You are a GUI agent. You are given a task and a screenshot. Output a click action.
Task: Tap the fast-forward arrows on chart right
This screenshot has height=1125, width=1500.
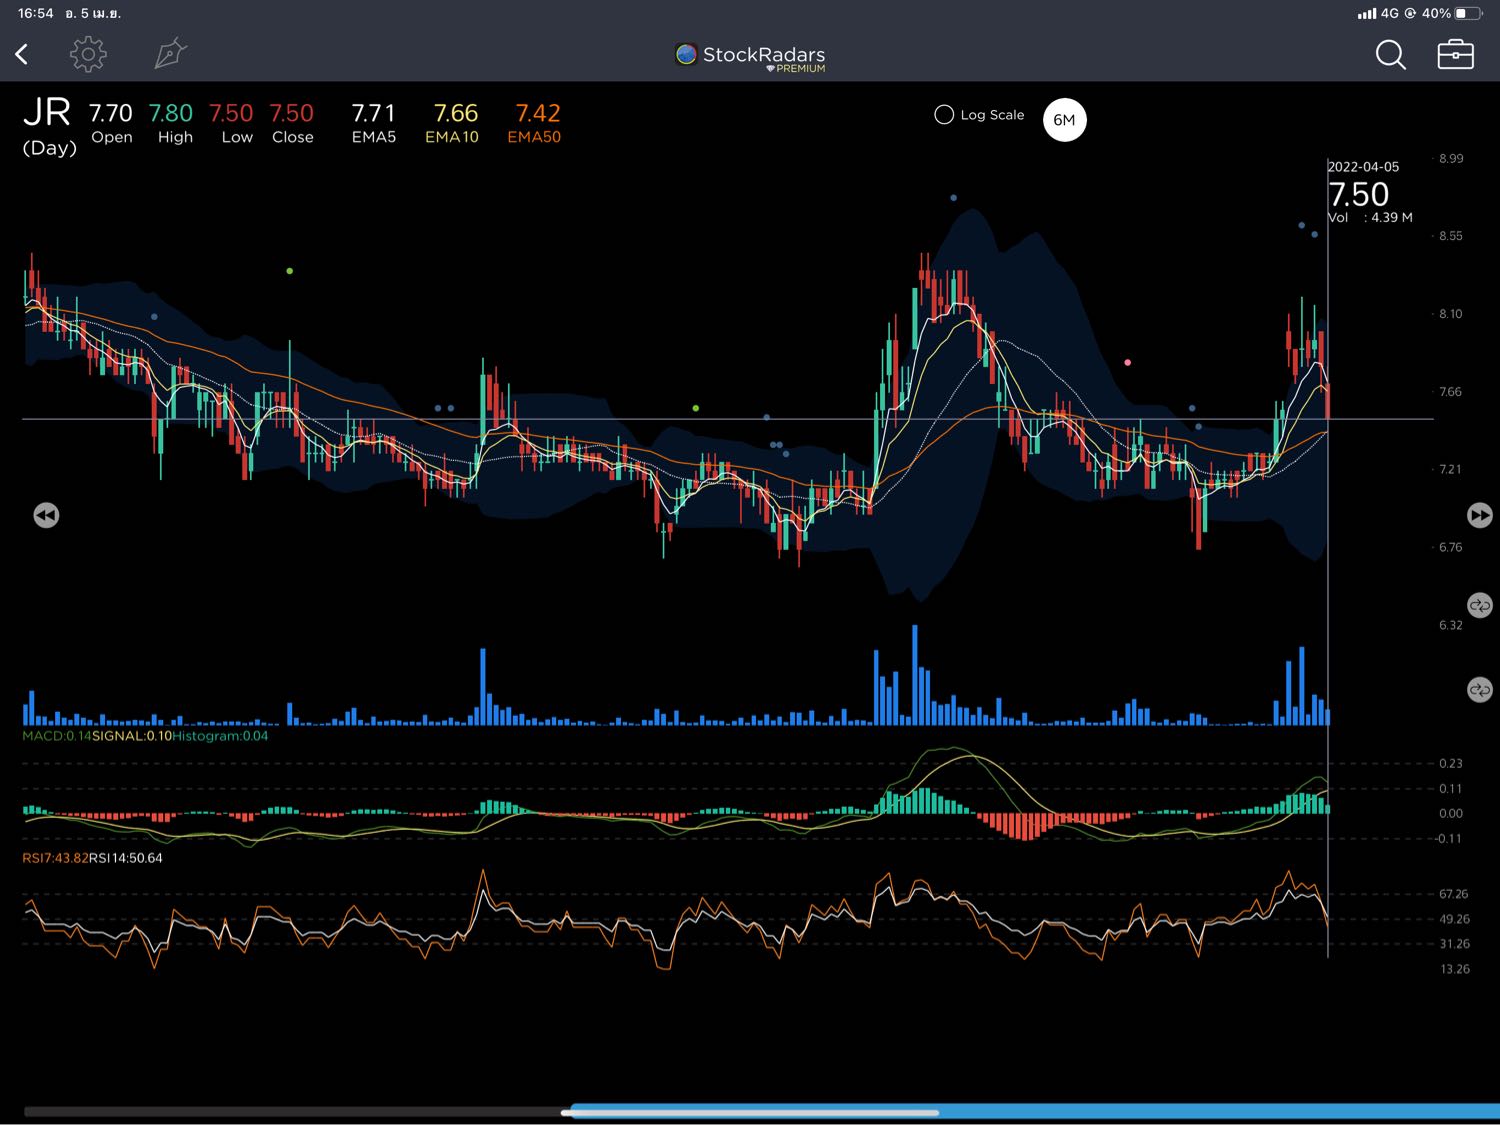tap(1479, 515)
